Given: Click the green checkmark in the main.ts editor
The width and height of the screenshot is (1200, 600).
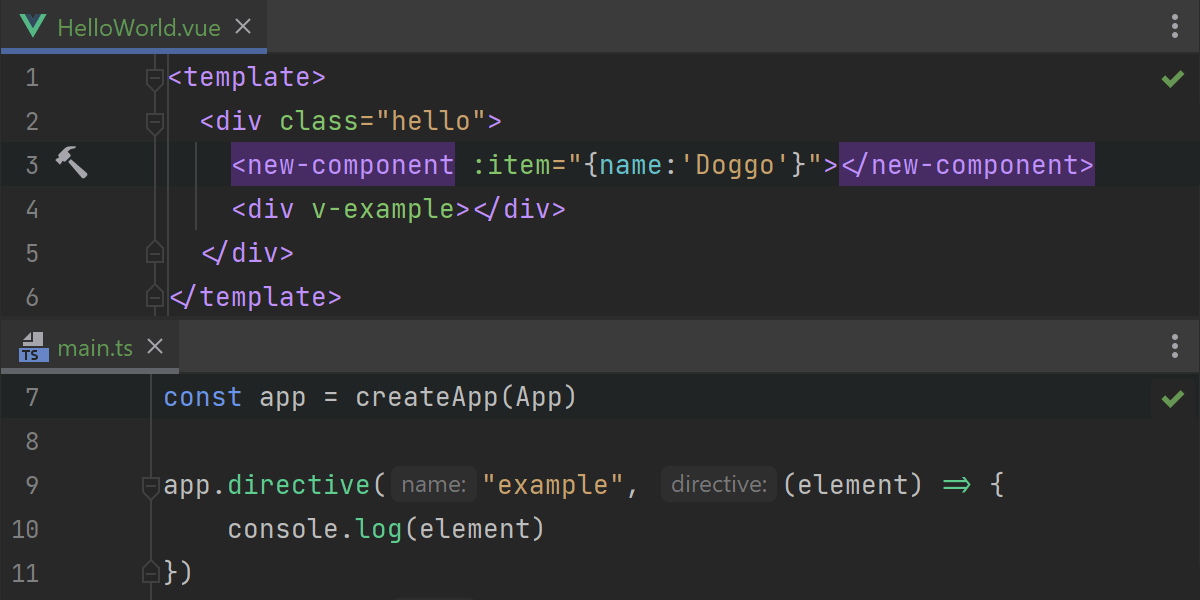Looking at the screenshot, I should tap(1172, 399).
